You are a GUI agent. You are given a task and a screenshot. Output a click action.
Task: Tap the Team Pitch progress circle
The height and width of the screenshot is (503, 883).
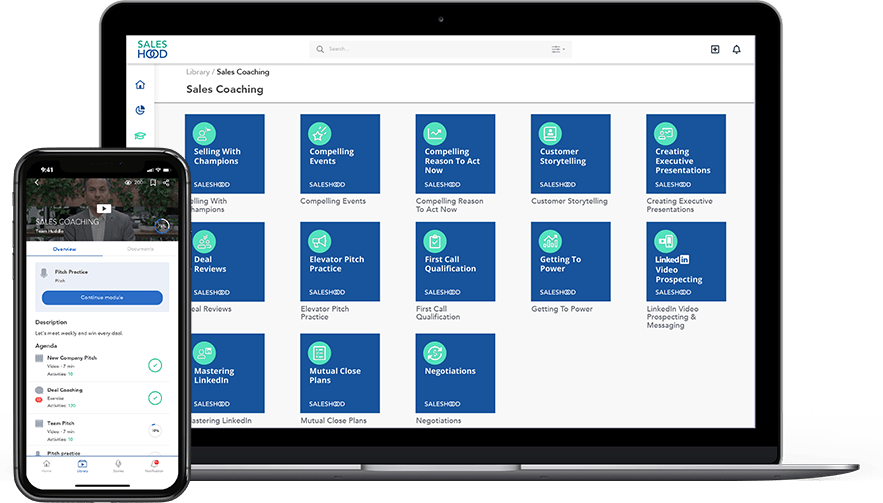(155, 430)
